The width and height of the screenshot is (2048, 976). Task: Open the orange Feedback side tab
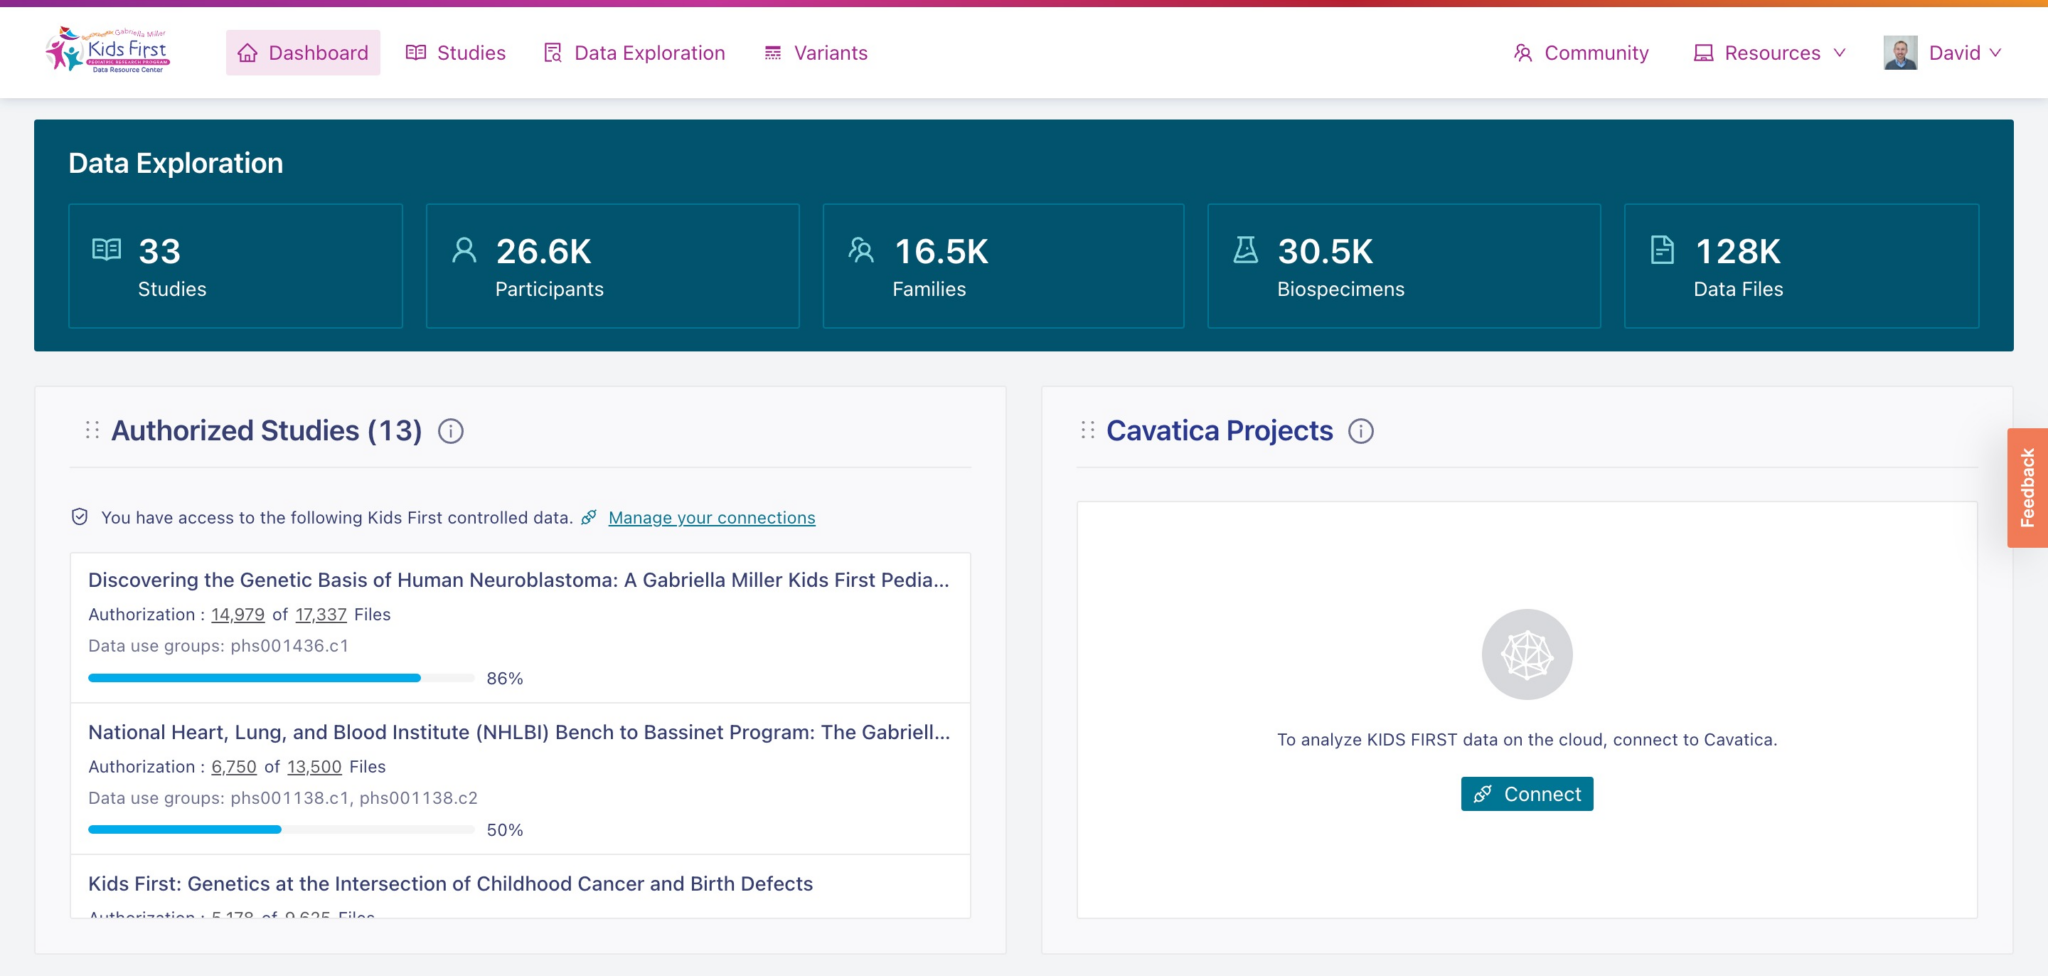coord(2027,488)
